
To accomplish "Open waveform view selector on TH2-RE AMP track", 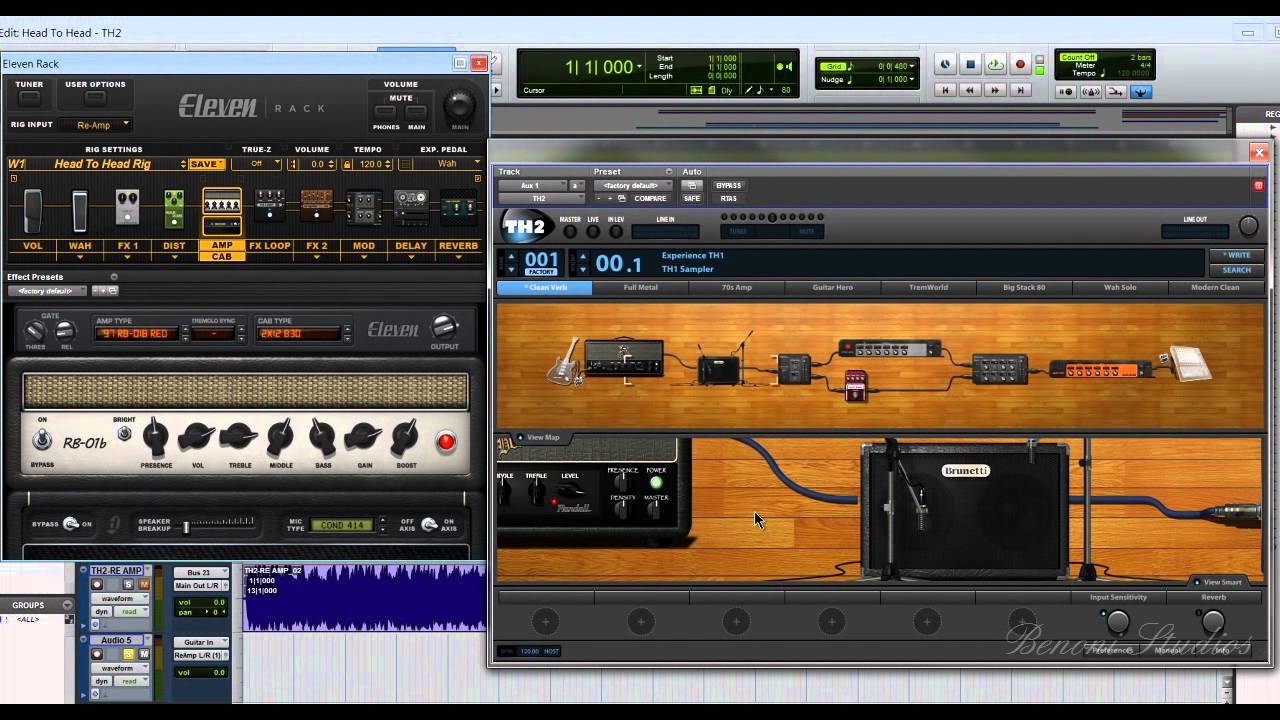I will [120, 598].
